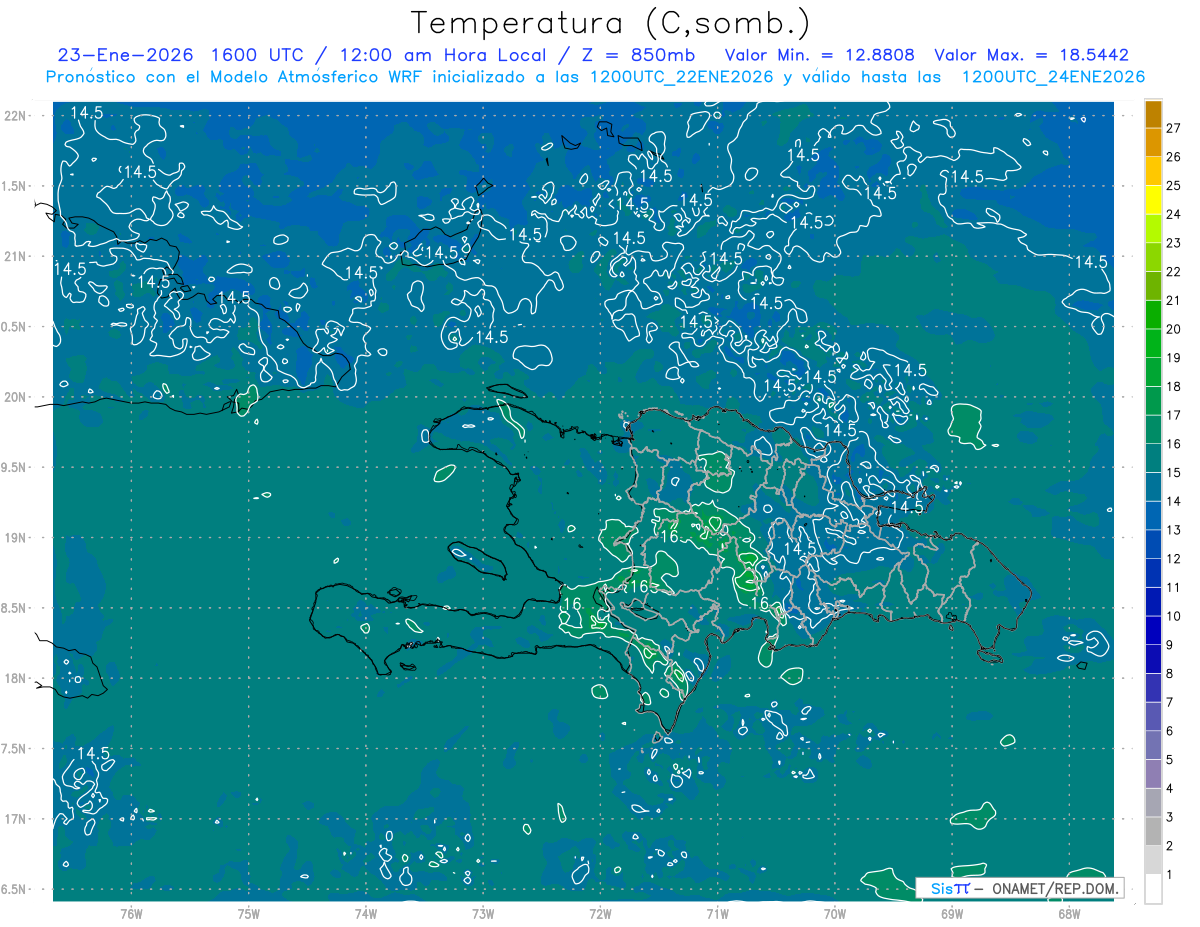Pick the color band between 15 and 16
This screenshot has width=1200, height=927.
1153,459
